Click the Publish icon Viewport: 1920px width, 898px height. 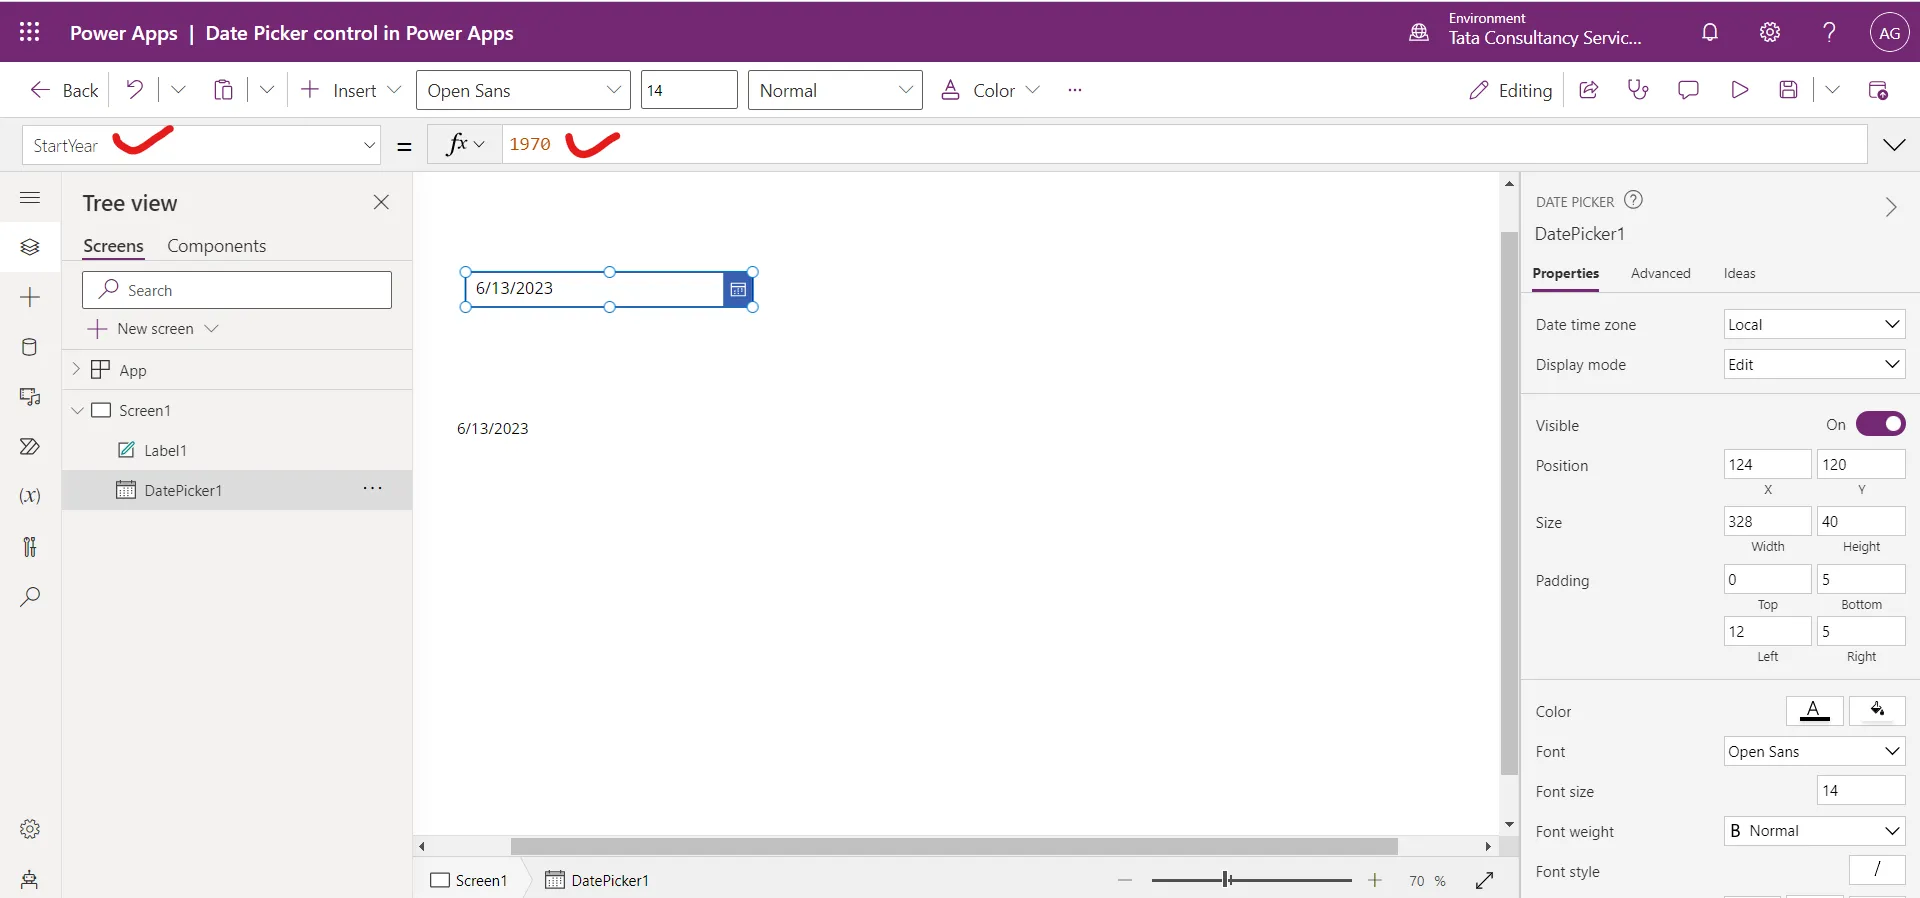(1878, 90)
